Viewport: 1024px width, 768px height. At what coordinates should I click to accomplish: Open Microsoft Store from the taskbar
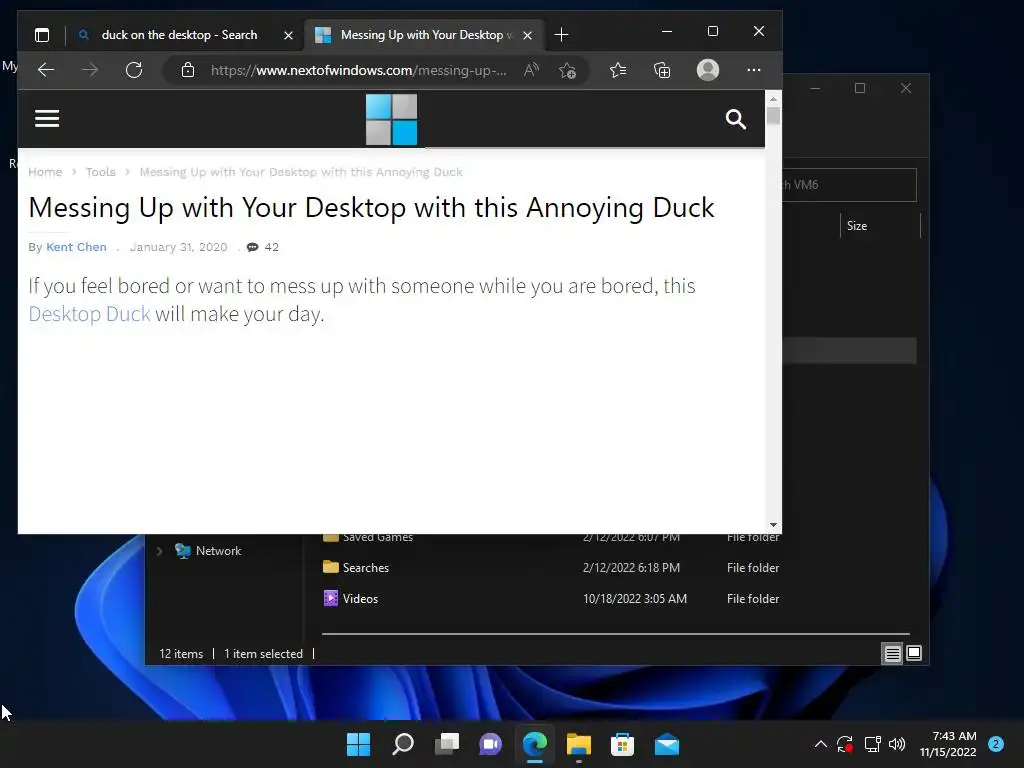click(622, 744)
